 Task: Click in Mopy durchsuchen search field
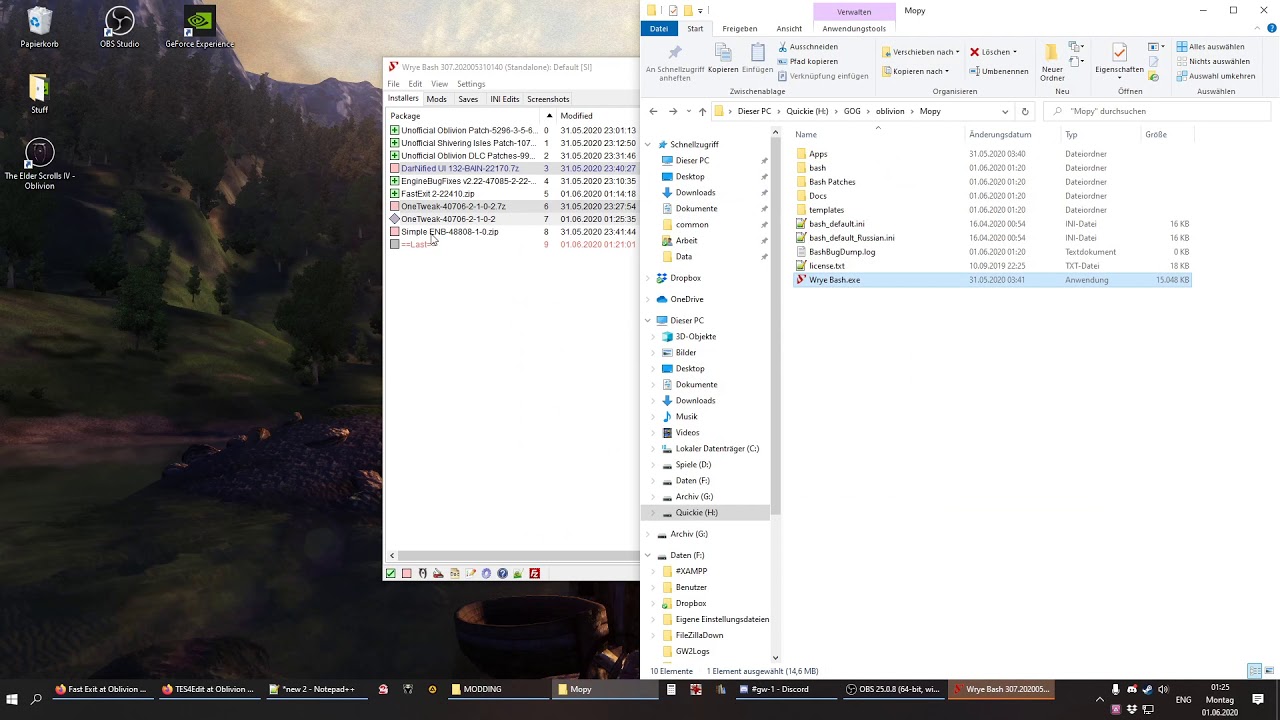click(1155, 111)
